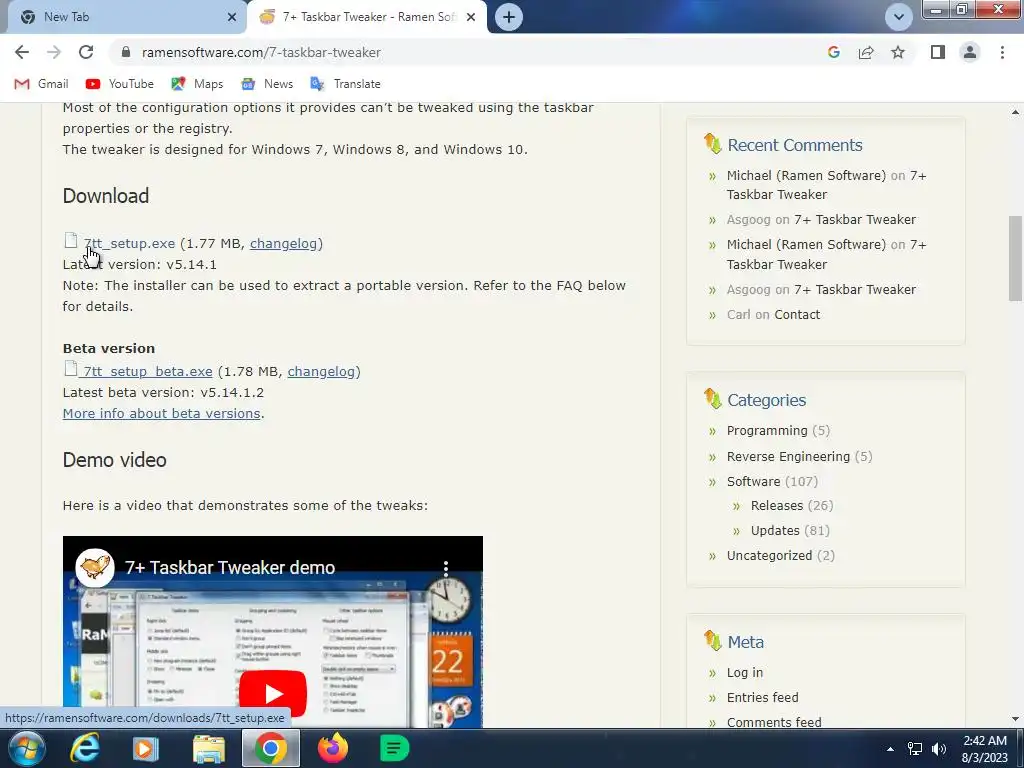Open the green notes app on taskbar
1024x768 pixels.
point(394,748)
